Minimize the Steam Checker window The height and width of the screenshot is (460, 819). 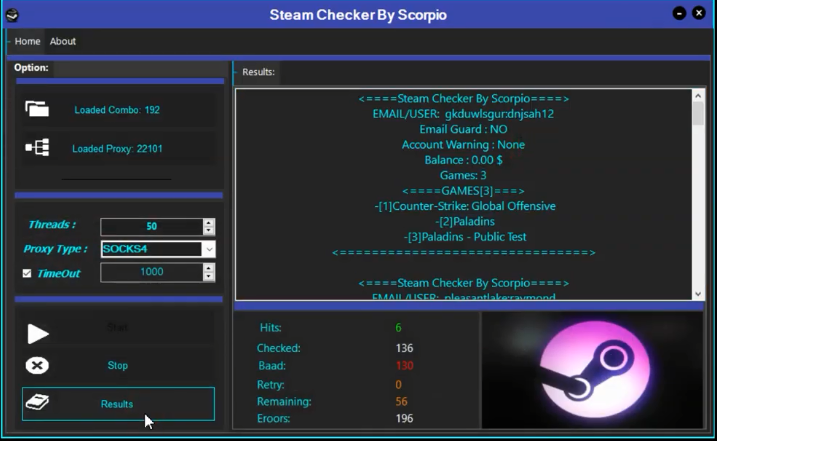(679, 13)
